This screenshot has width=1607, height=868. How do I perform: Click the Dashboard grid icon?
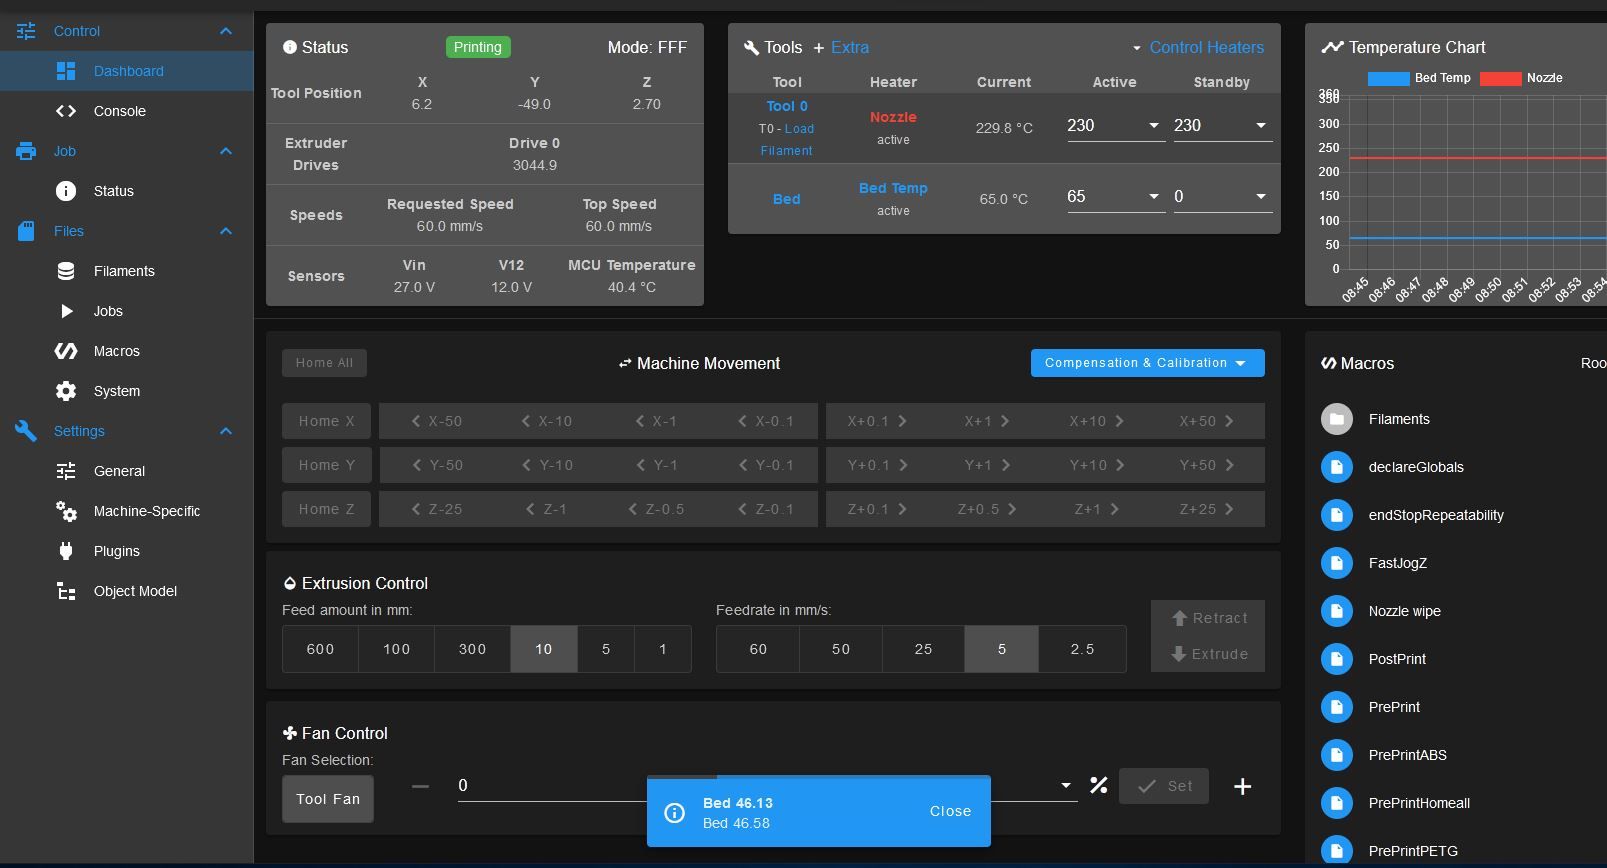[x=66, y=71]
